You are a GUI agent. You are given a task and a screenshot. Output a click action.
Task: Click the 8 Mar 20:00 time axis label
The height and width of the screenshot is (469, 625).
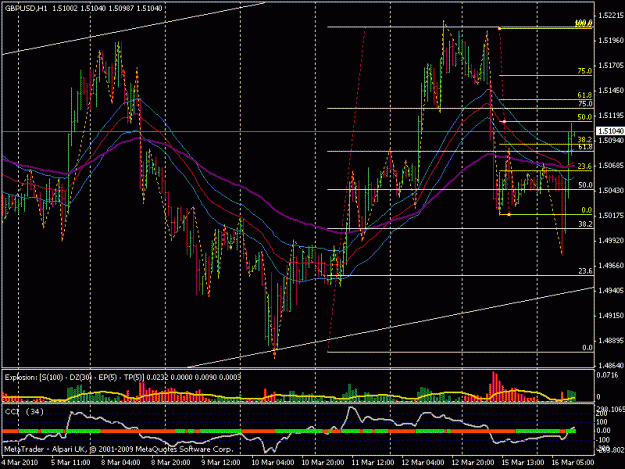click(171, 463)
